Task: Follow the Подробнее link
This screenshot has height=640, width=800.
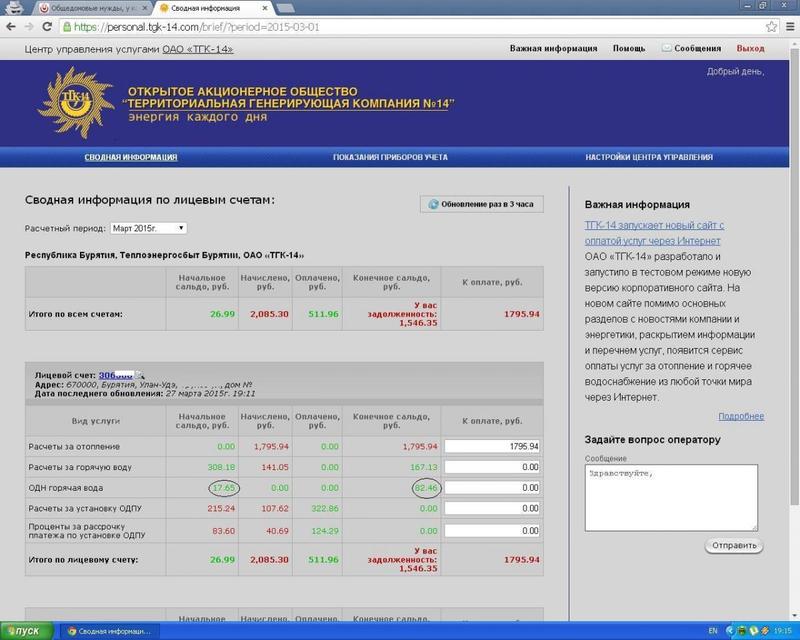Action: 740,416
